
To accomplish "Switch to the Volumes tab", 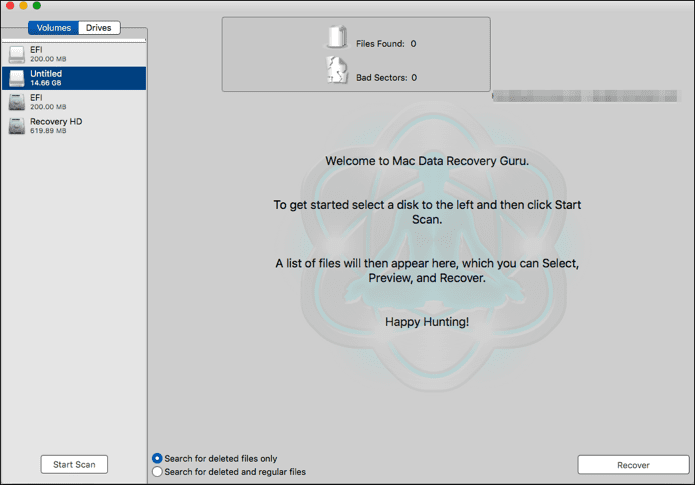I will click(x=54, y=28).
